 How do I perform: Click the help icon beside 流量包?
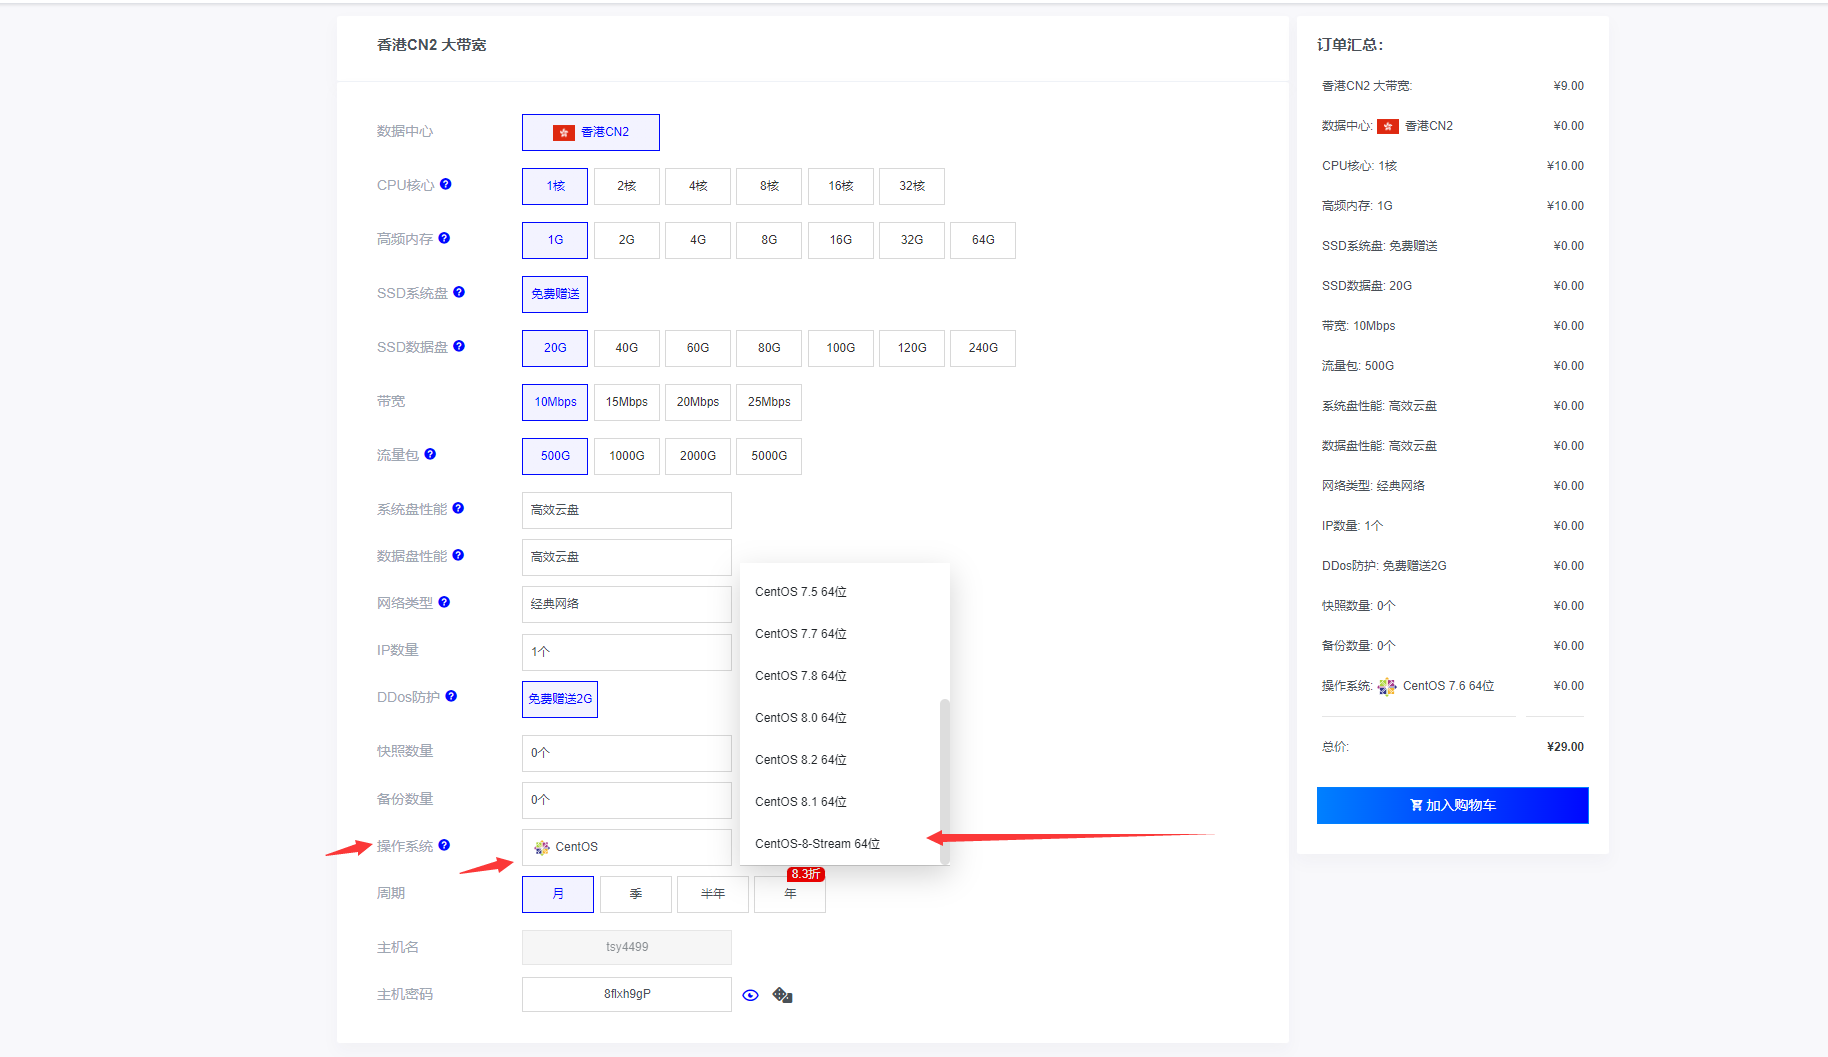click(x=430, y=454)
